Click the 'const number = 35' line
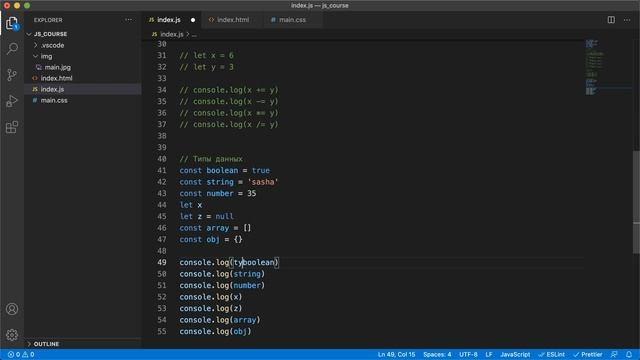 [x=218, y=193]
